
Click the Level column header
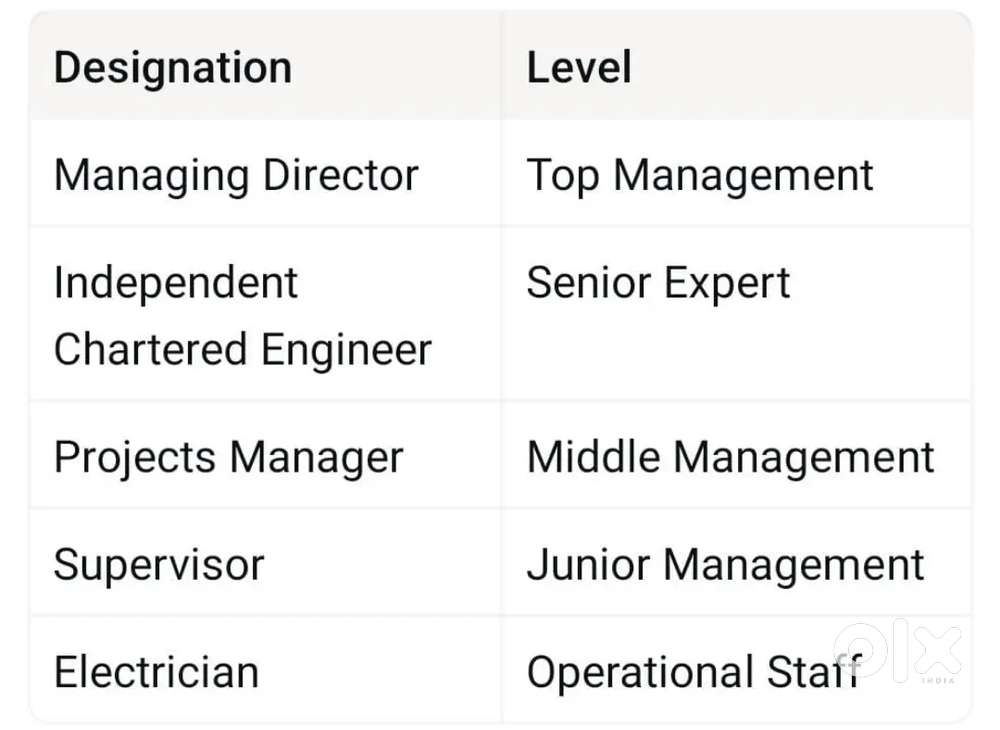(x=579, y=68)
